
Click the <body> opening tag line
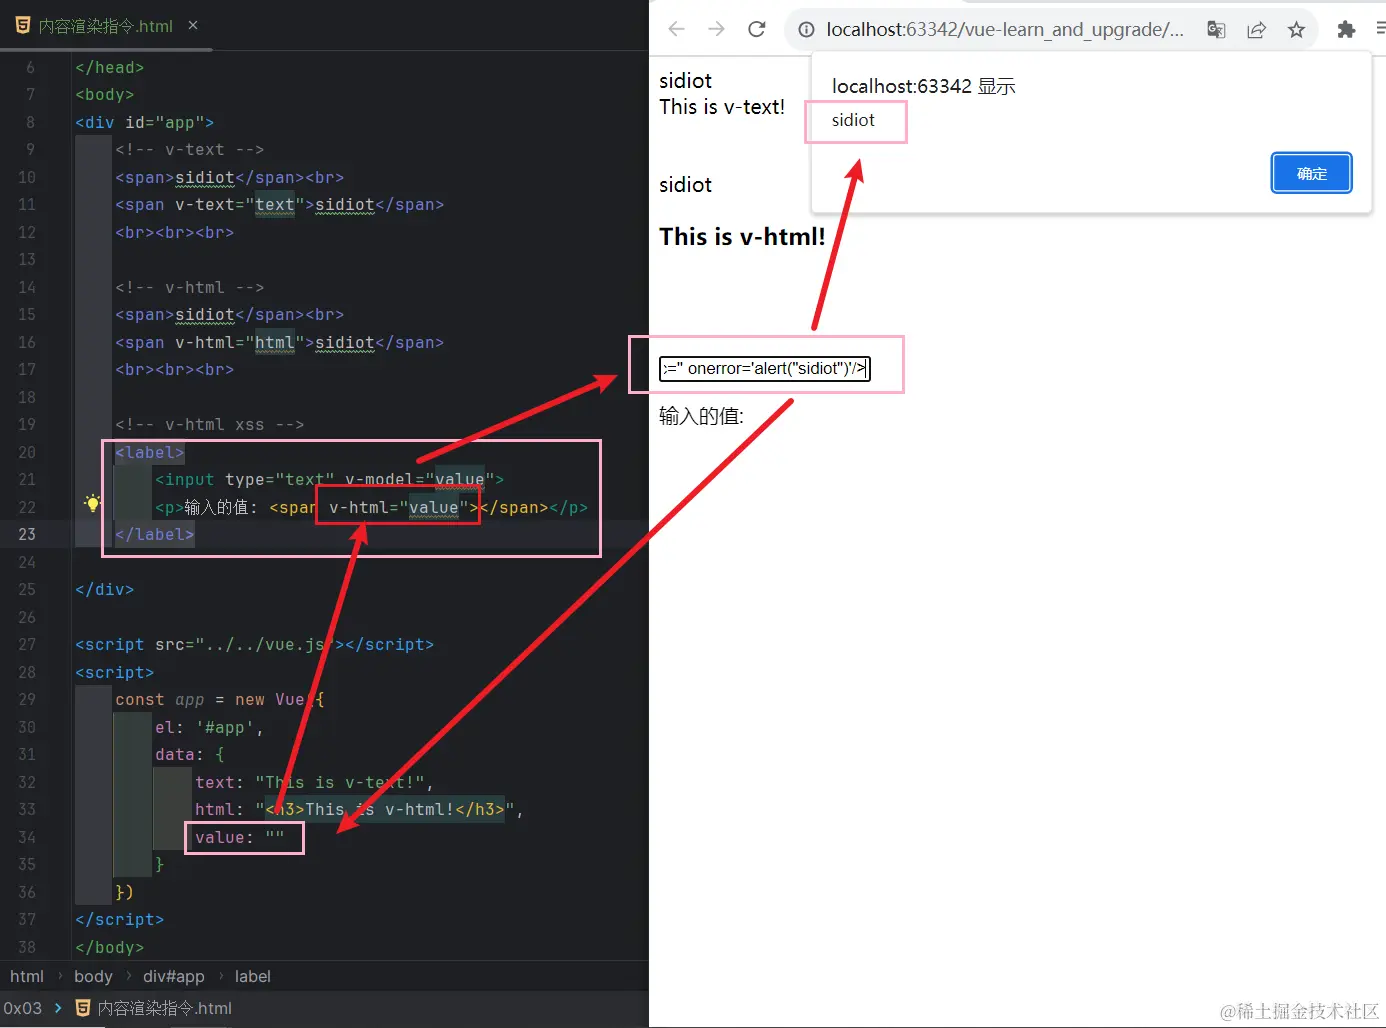click(x=105, y=94)
